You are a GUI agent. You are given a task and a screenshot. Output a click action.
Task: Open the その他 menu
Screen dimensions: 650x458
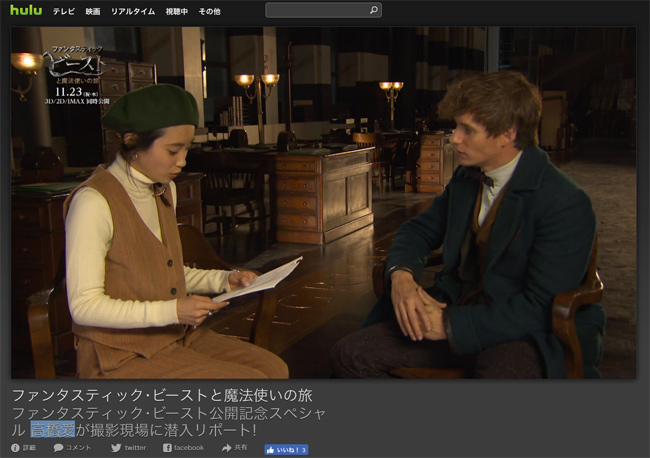[x=209, y=12]
